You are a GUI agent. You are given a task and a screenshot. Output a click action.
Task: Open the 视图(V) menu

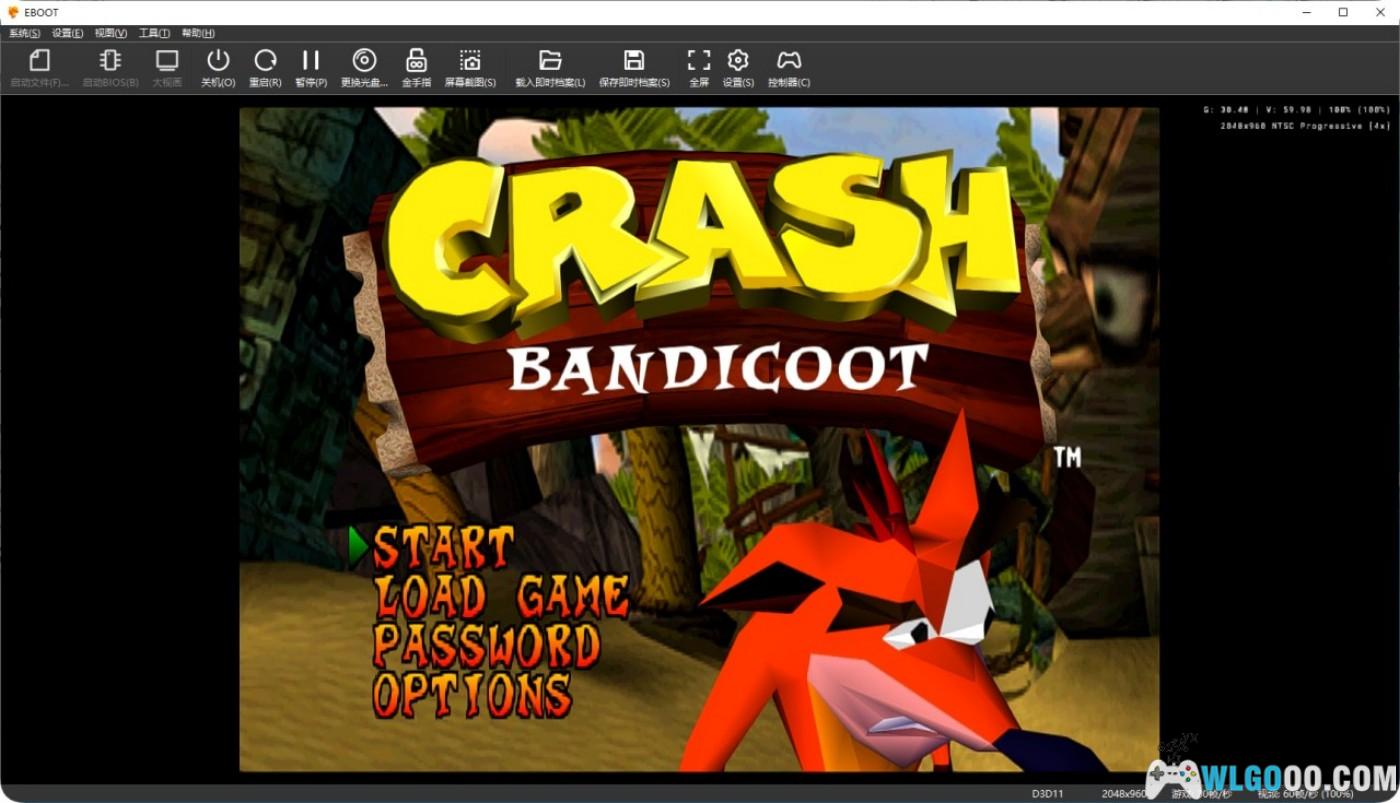point(111,33)
